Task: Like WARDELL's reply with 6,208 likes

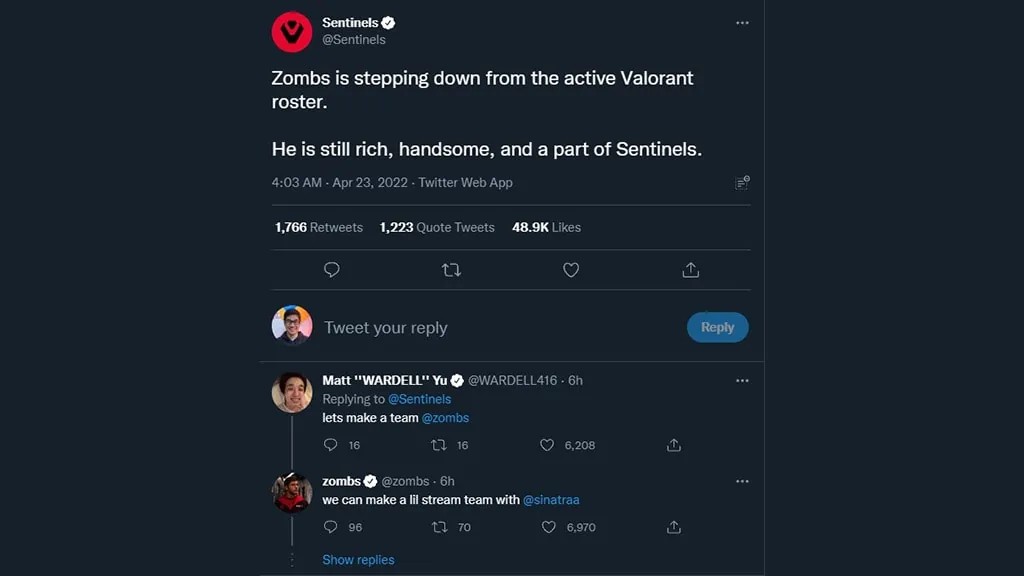Action: click(547, 445)
